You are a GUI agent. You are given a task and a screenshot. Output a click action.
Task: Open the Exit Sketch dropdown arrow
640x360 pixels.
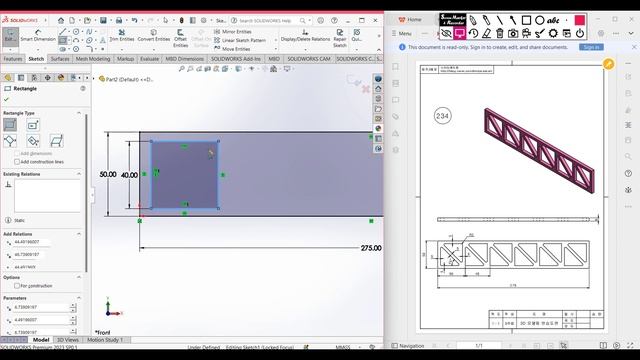pos(10,49)
